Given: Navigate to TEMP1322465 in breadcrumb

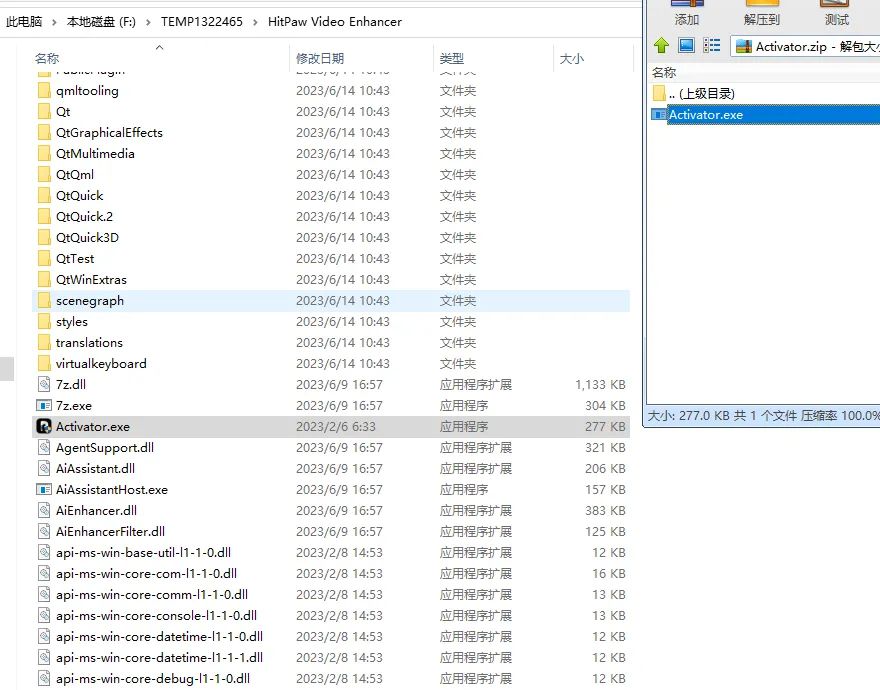Looking at the screenshot, I should (x=202, y=22).
